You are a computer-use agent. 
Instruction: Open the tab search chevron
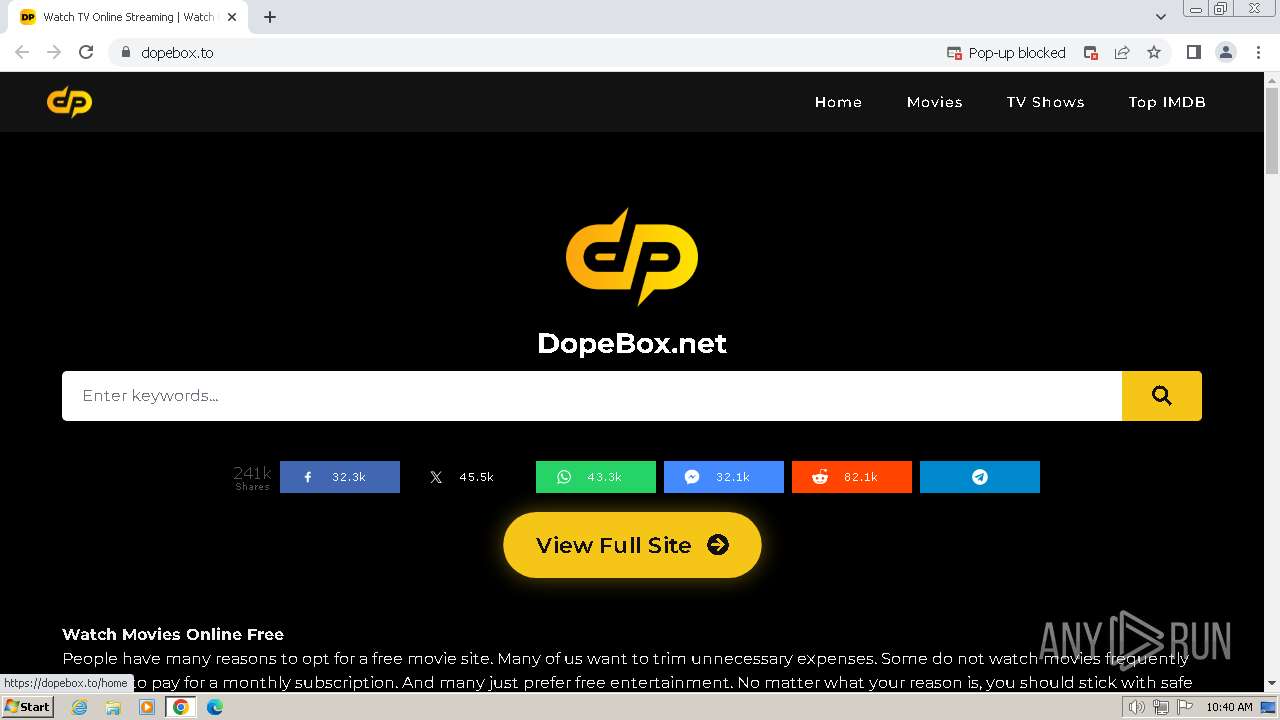[x=1160, y=17]
